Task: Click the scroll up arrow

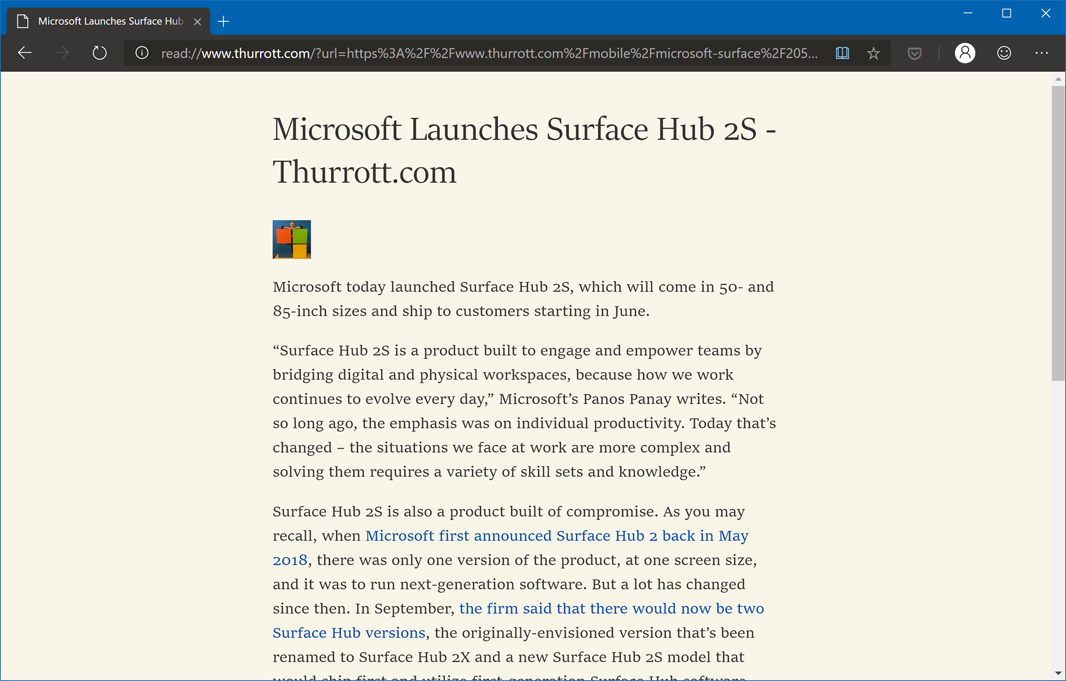Action: [x=1058, y=79]
